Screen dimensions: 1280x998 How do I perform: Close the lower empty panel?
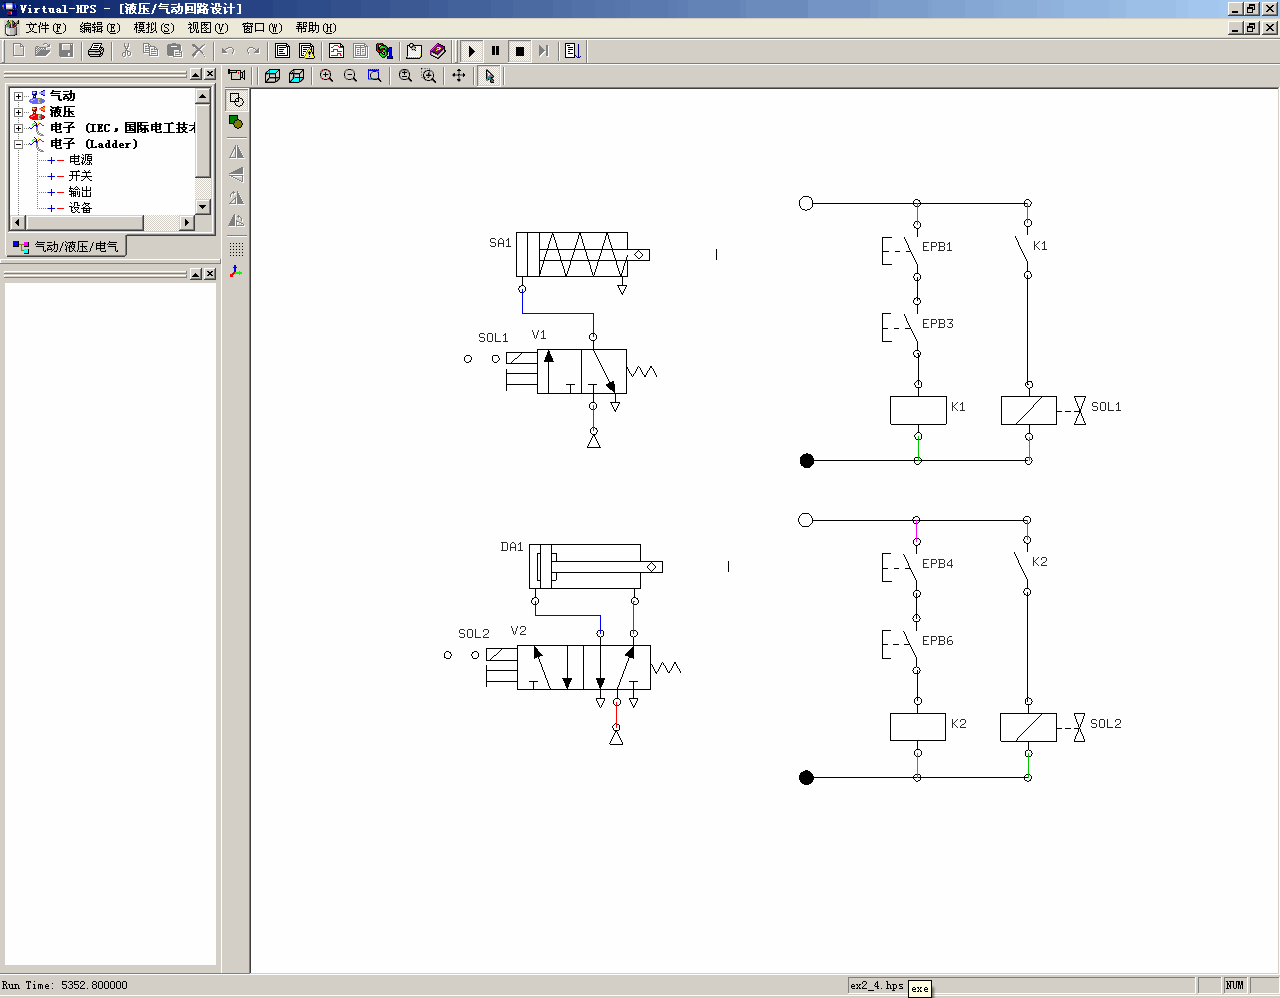tap(210, 274)
